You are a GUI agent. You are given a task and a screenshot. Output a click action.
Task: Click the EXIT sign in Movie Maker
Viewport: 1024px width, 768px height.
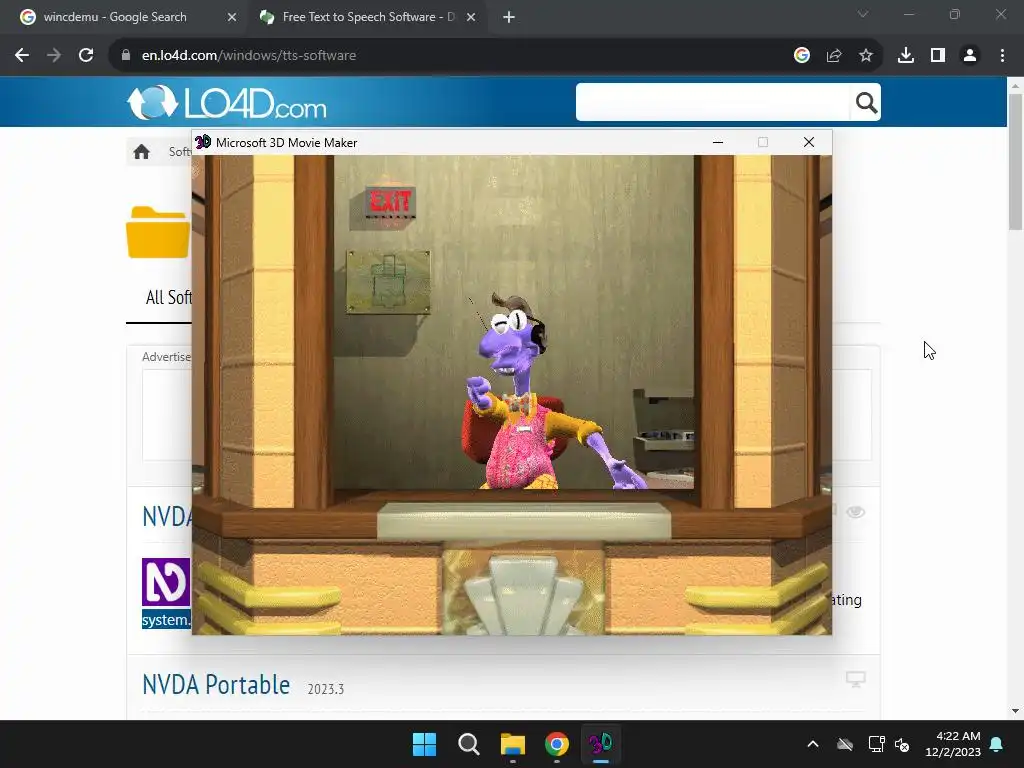coord(390,203)
